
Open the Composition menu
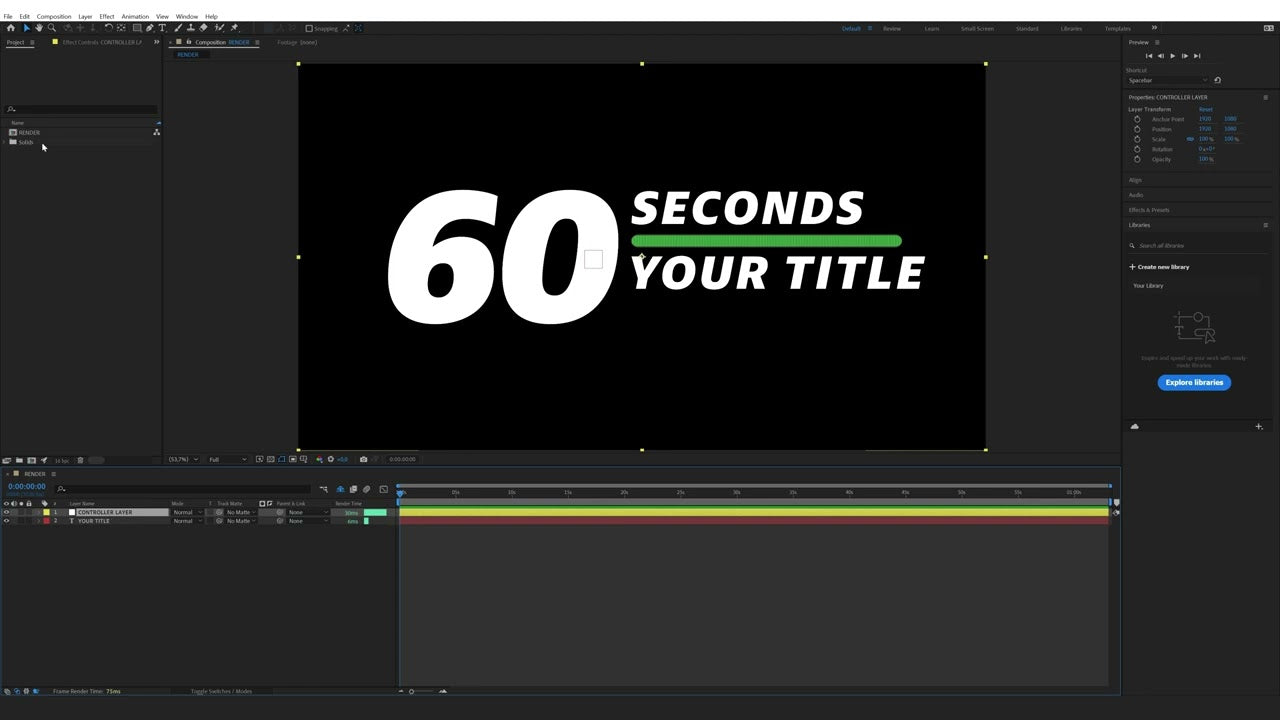click(53, 16)
